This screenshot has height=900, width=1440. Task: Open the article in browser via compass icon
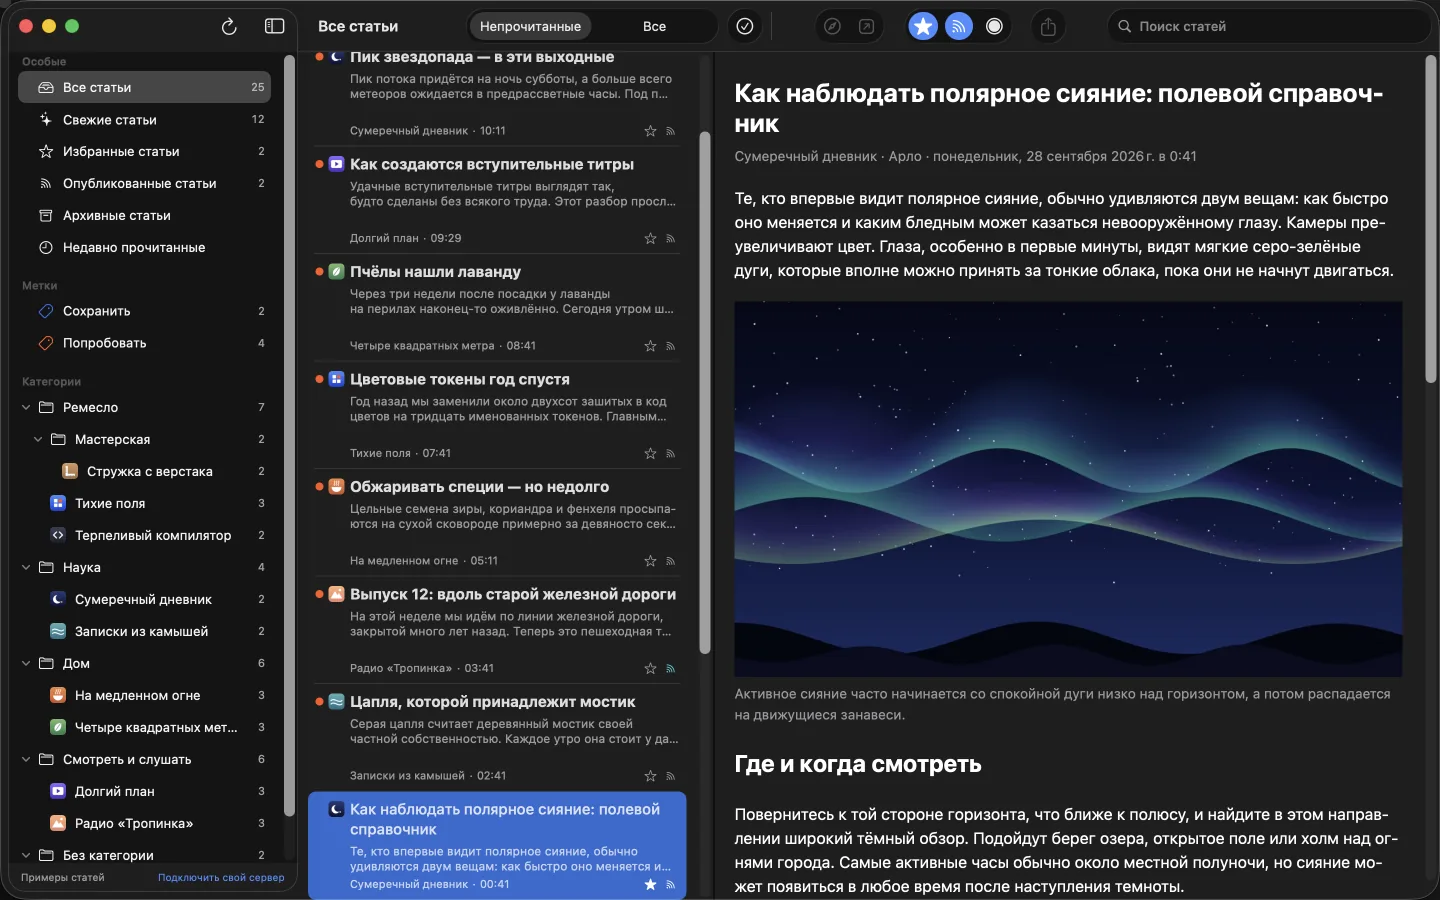coord(832,27)
